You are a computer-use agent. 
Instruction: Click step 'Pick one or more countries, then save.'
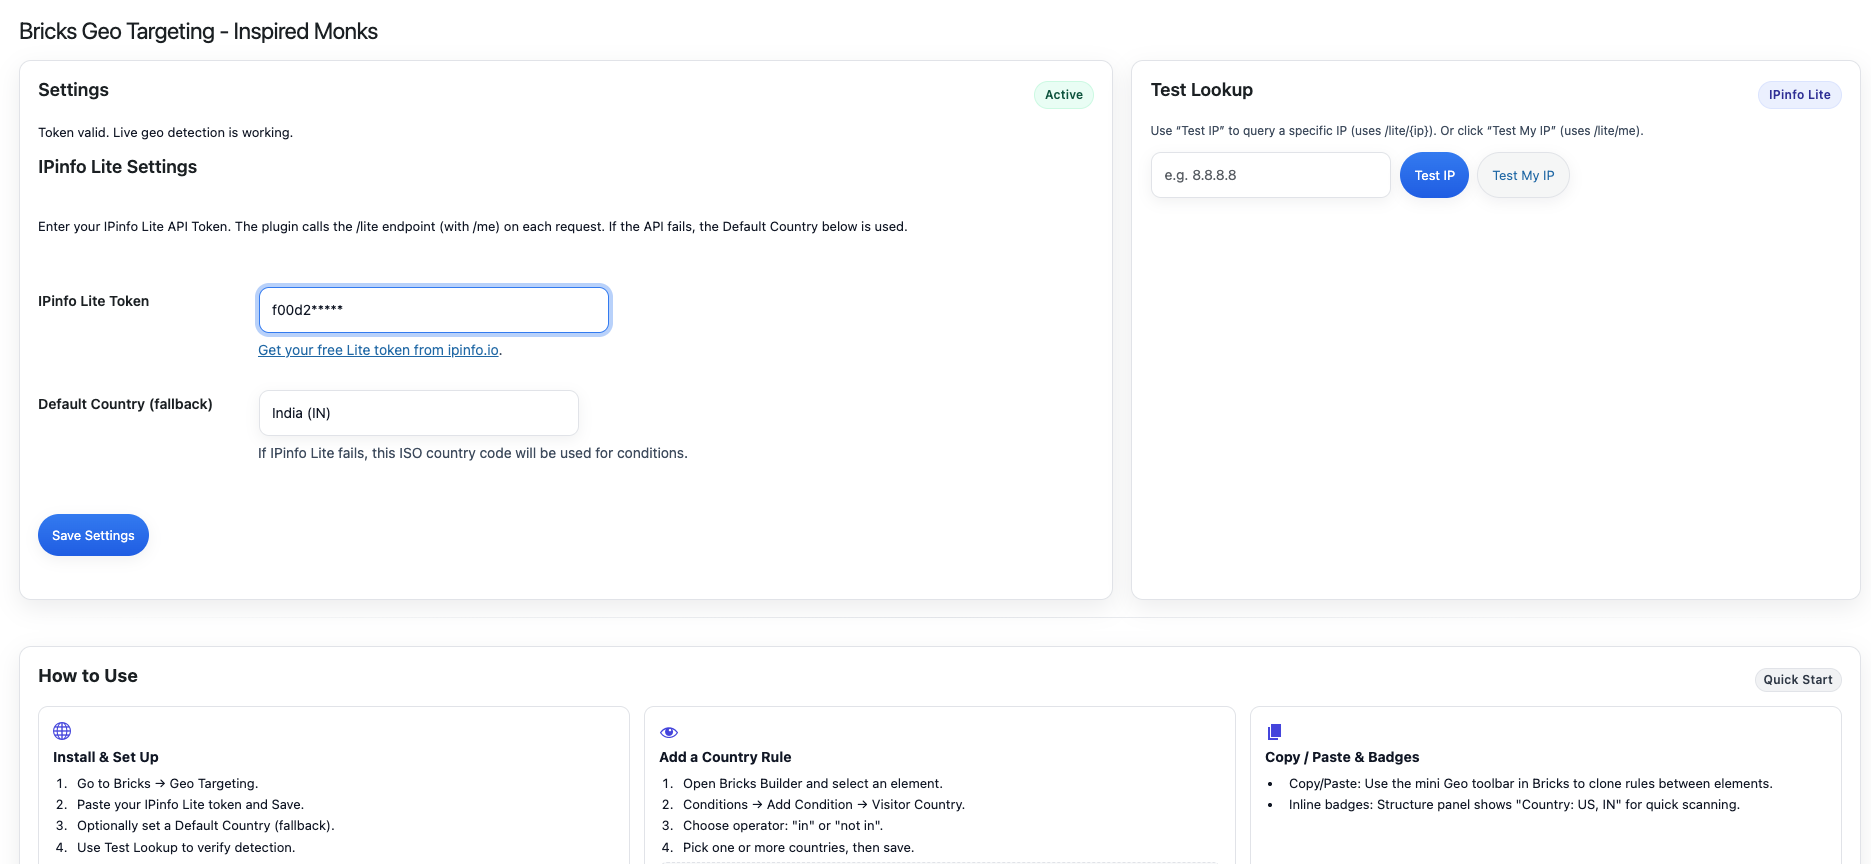point(798,848)
